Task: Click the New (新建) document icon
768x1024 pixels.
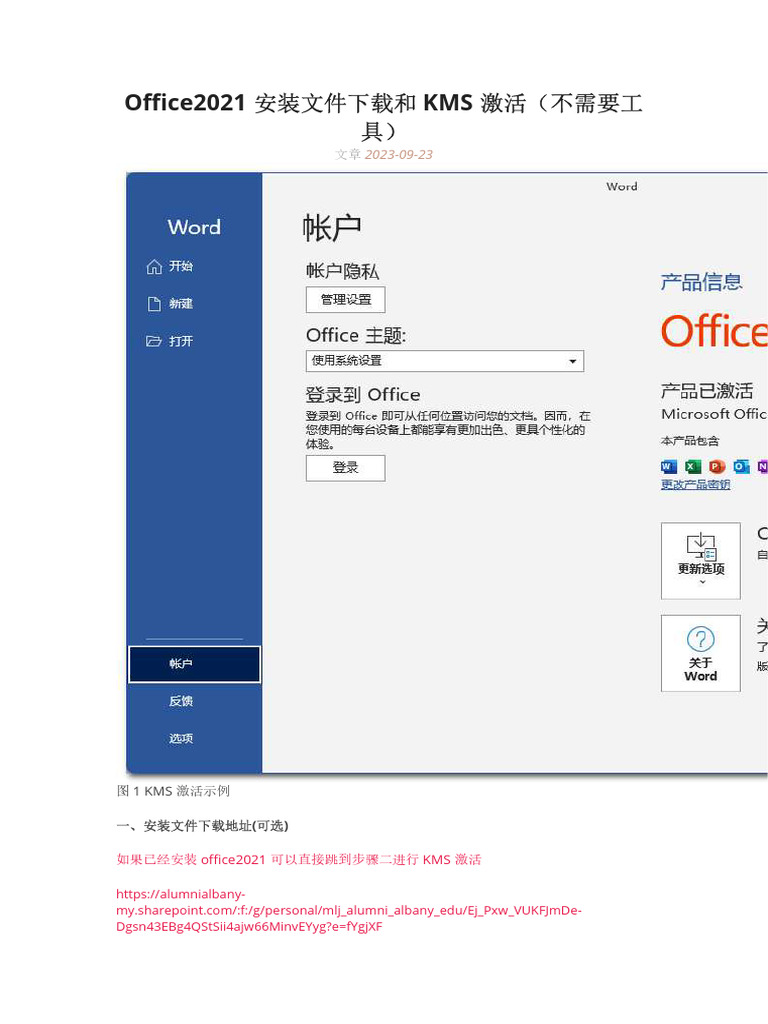Action: pos(154,304)
